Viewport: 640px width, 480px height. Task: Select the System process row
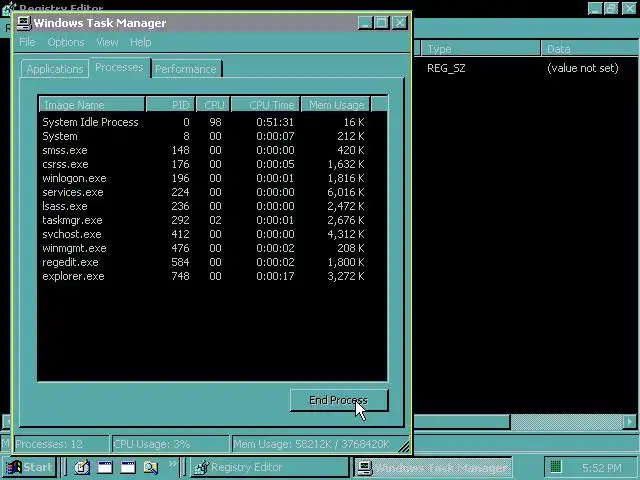click(x=212, y=136)
